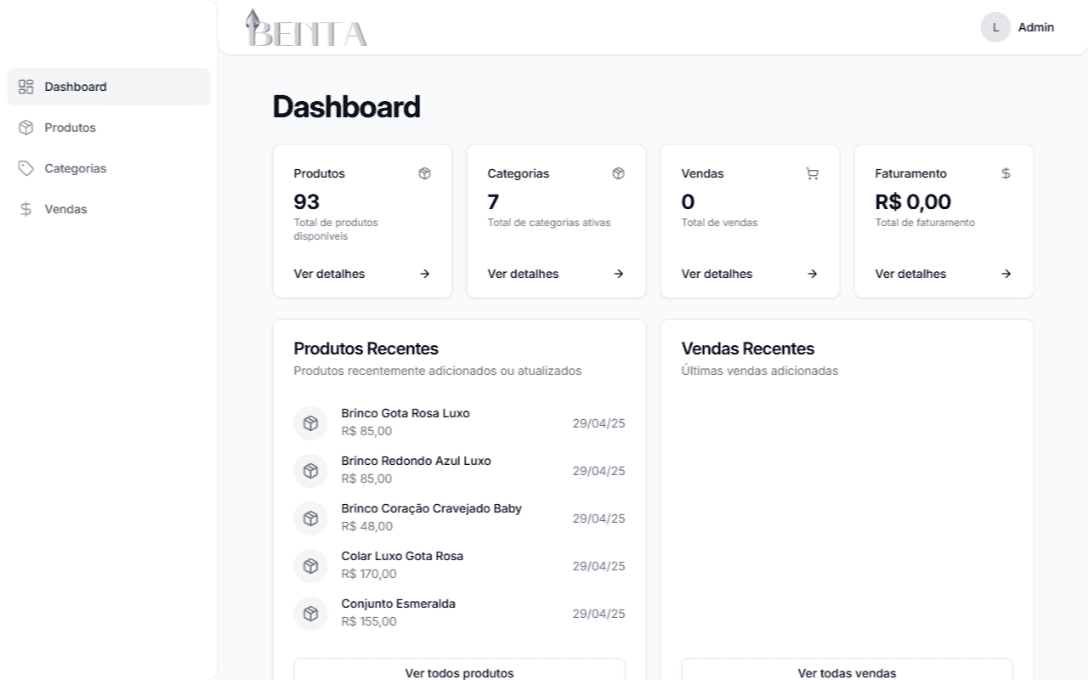The height and width of the screenshot is (680, 1088).
Task: Select Vendas in the sidebar menu
Action: (x=65, y=209)
